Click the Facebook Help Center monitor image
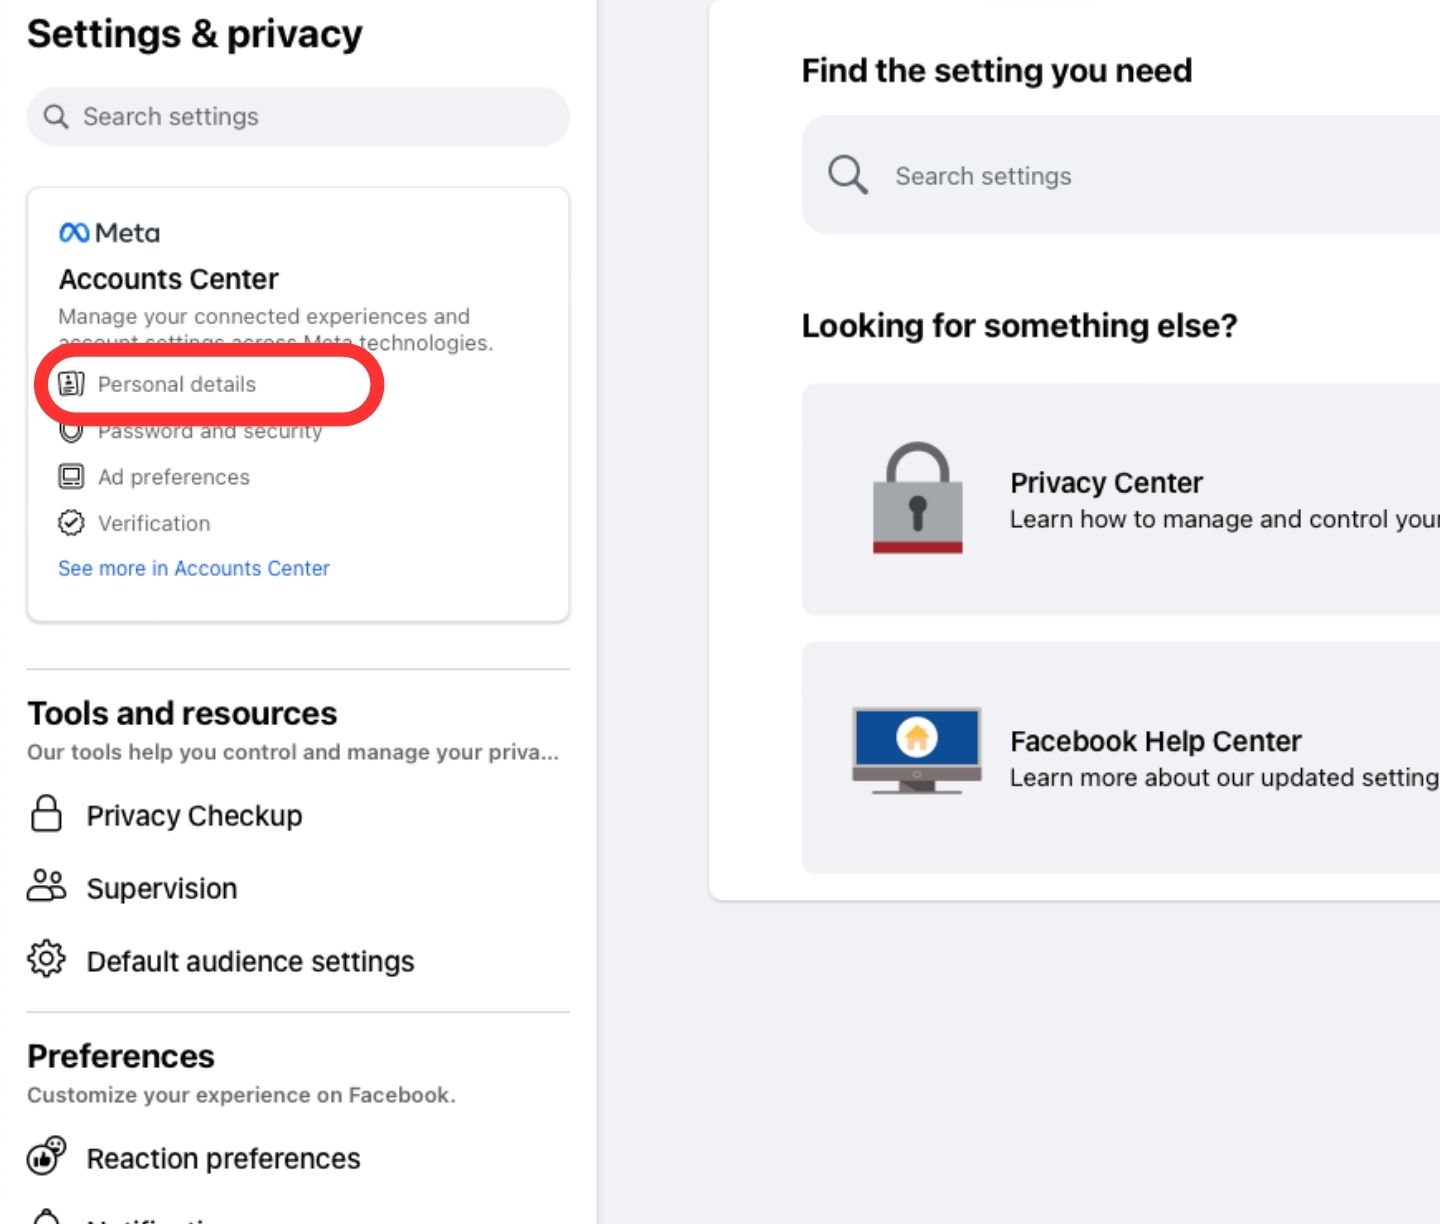 point(916,750)
